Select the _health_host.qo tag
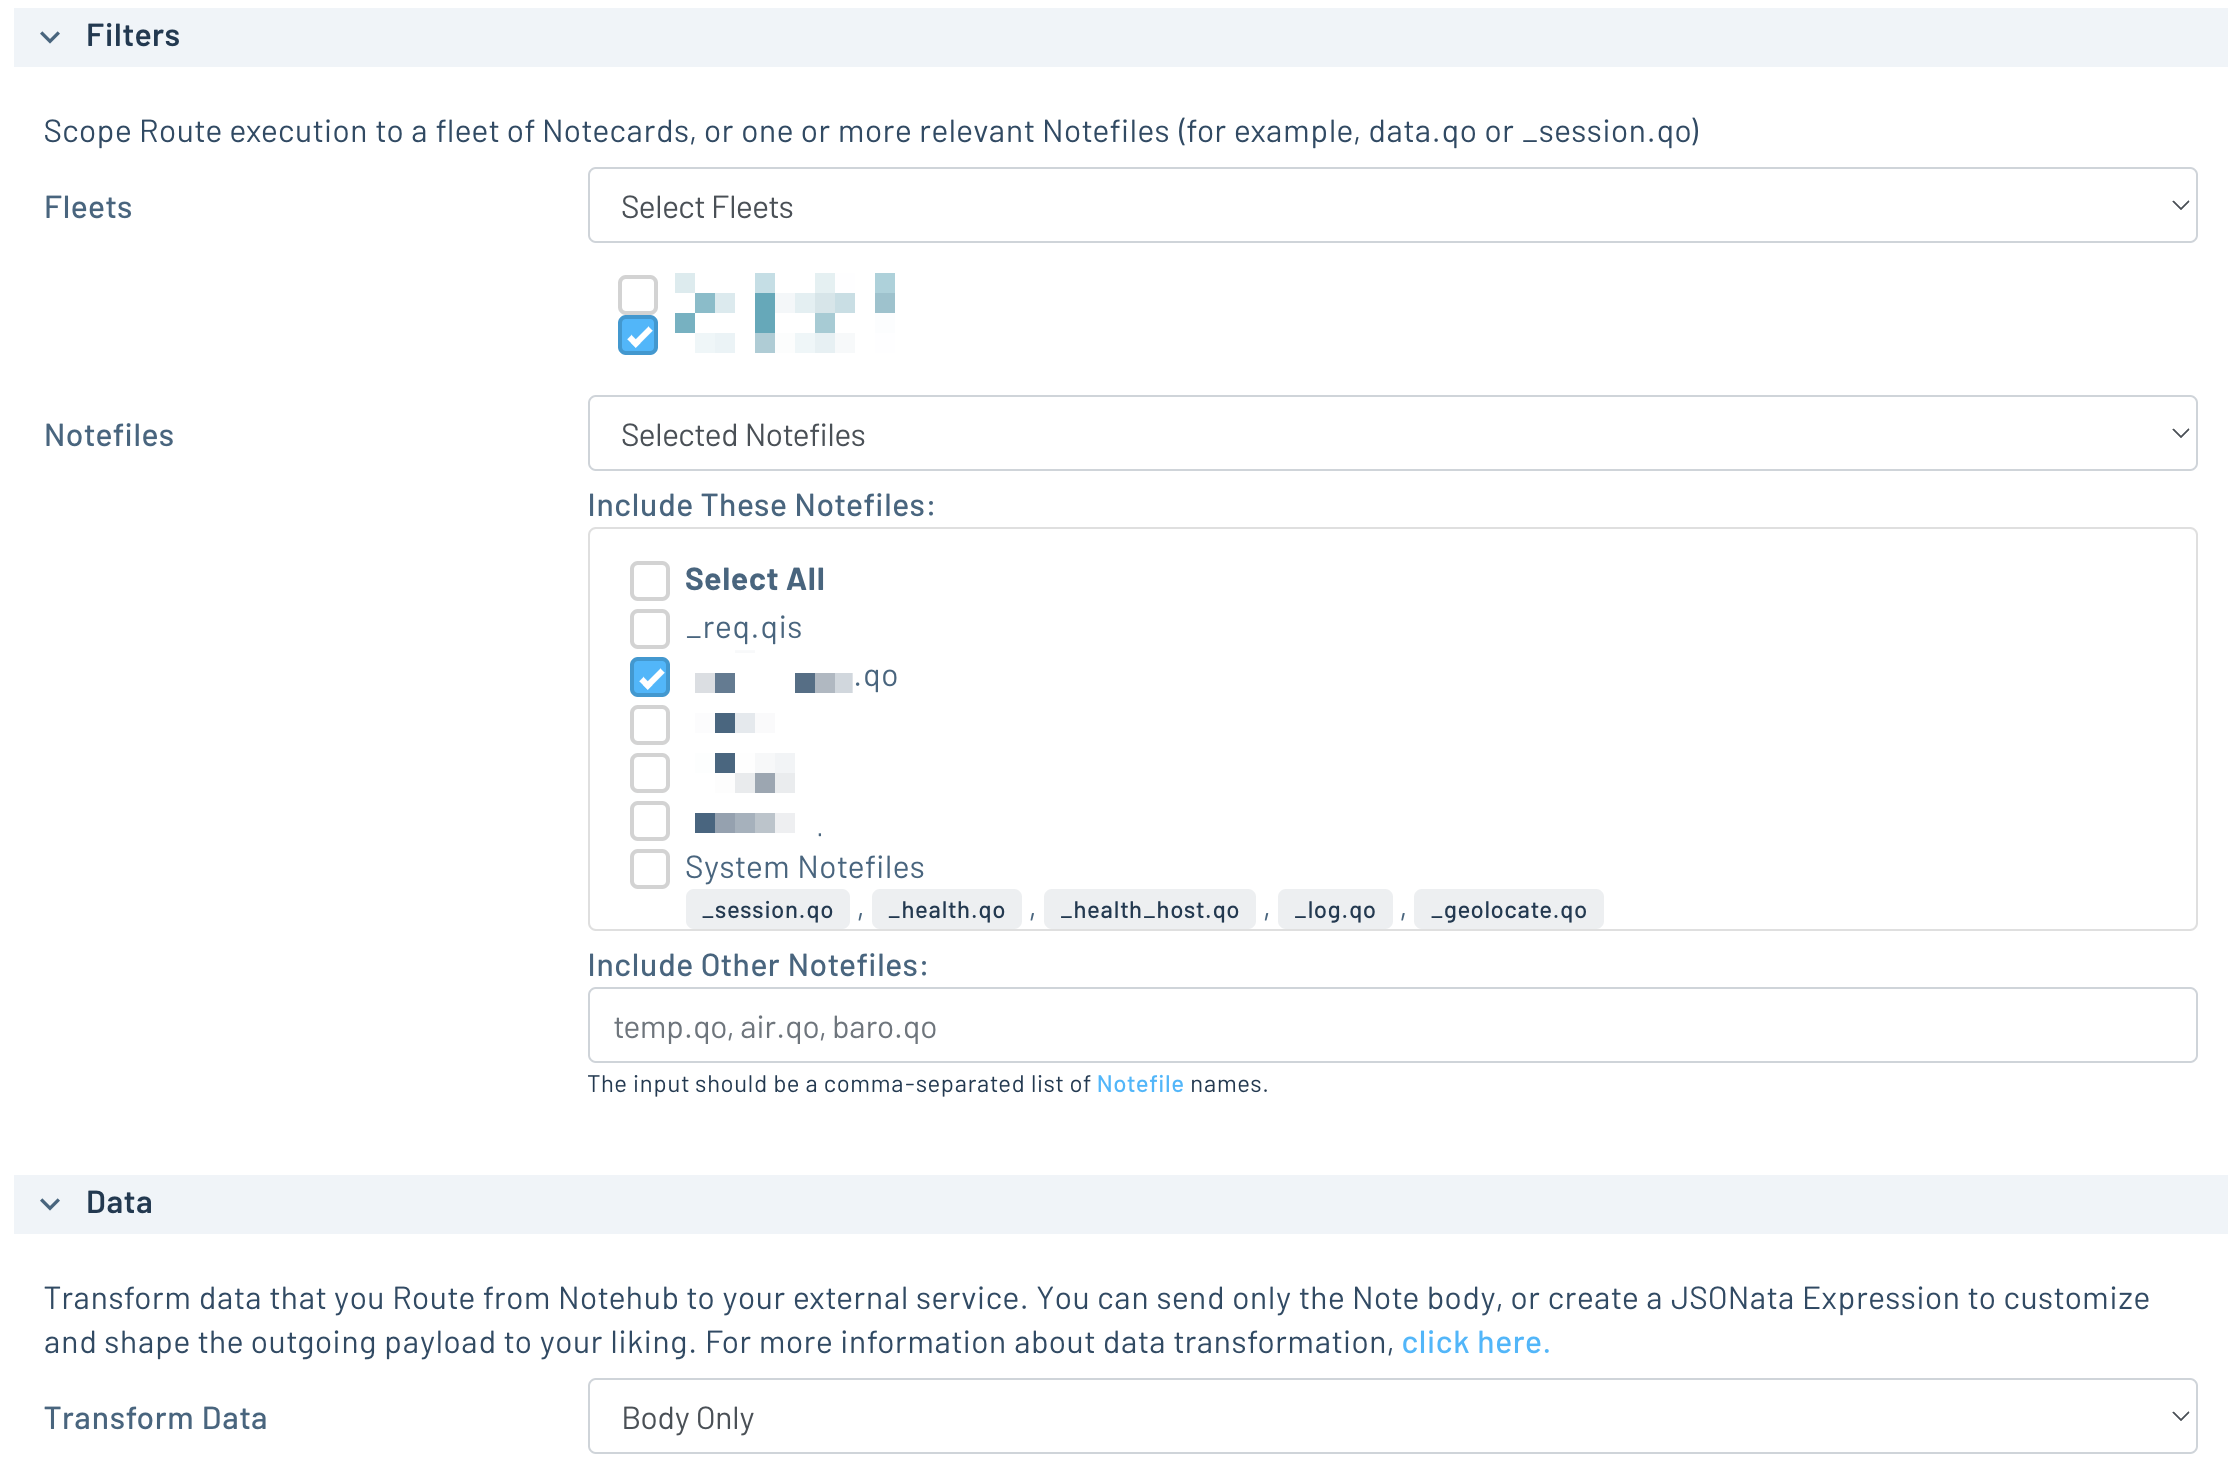Screen dimensions: 2238x1464 (x=1149, y=910)
